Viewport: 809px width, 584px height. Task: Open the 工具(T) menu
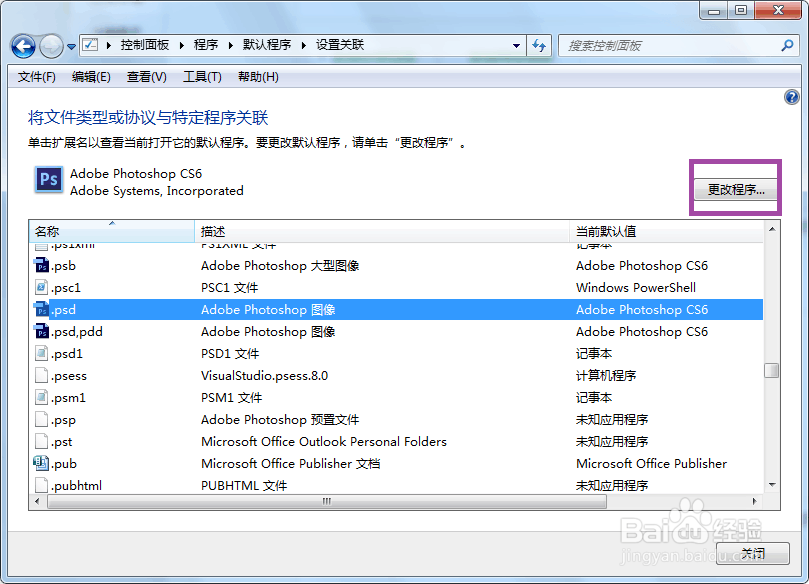202,77
